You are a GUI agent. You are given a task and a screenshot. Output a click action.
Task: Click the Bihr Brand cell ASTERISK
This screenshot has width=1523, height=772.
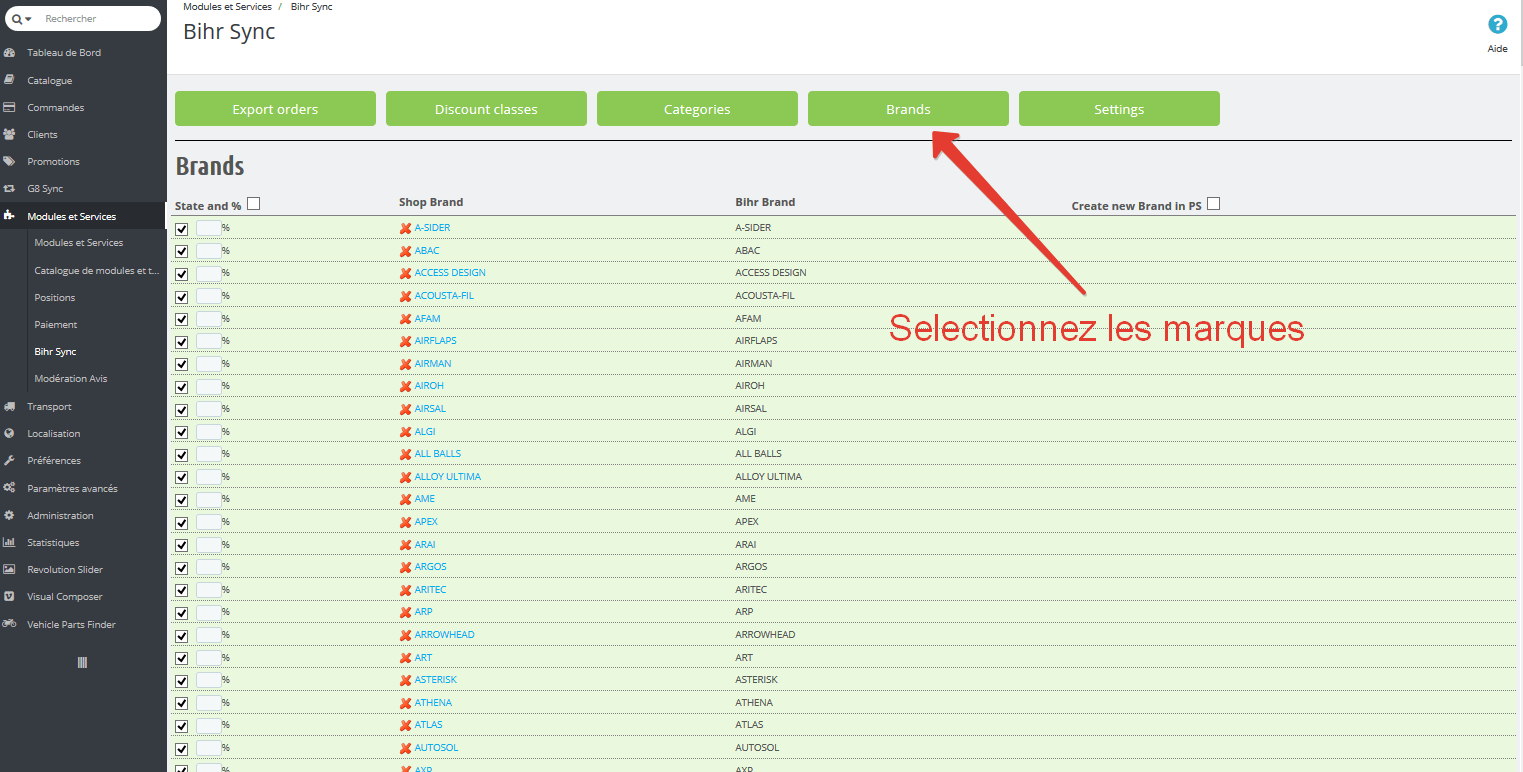click(x=757, y=680)
